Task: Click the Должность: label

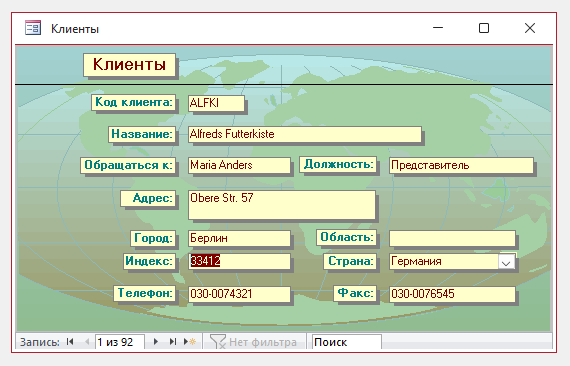Action: tap(338, 164)
